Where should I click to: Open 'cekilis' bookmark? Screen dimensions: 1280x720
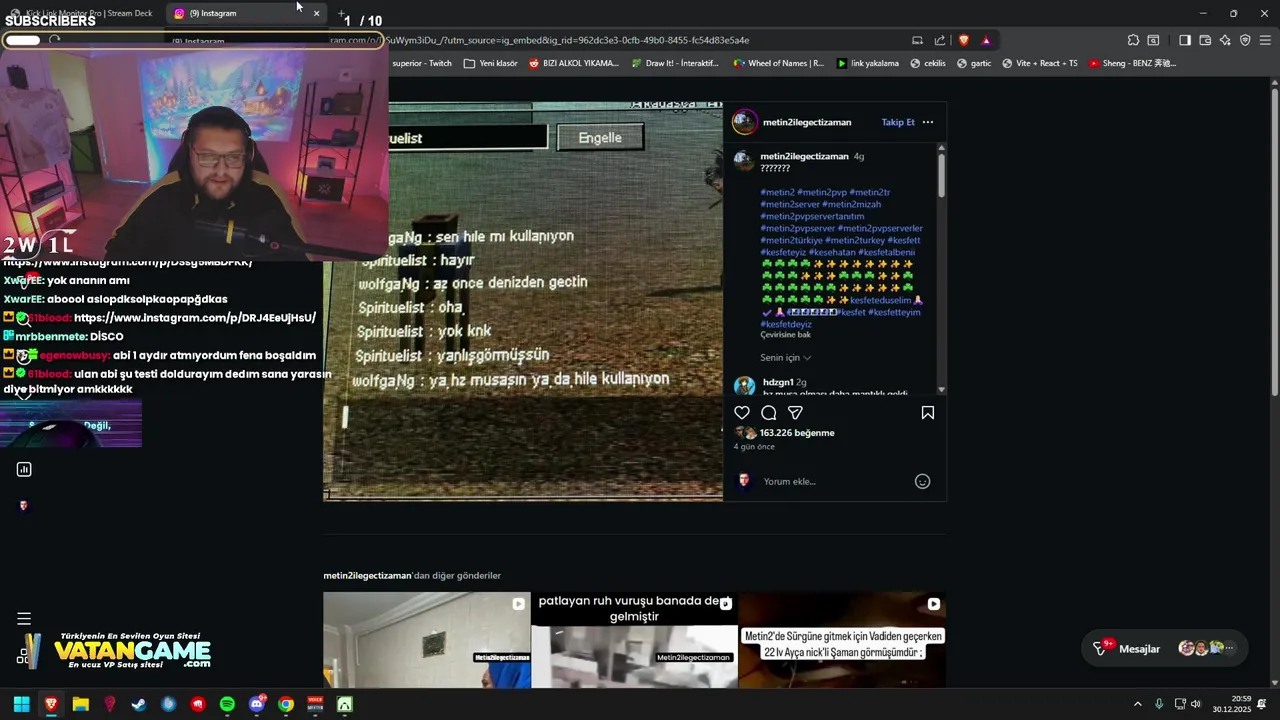(x=928, y=63)
